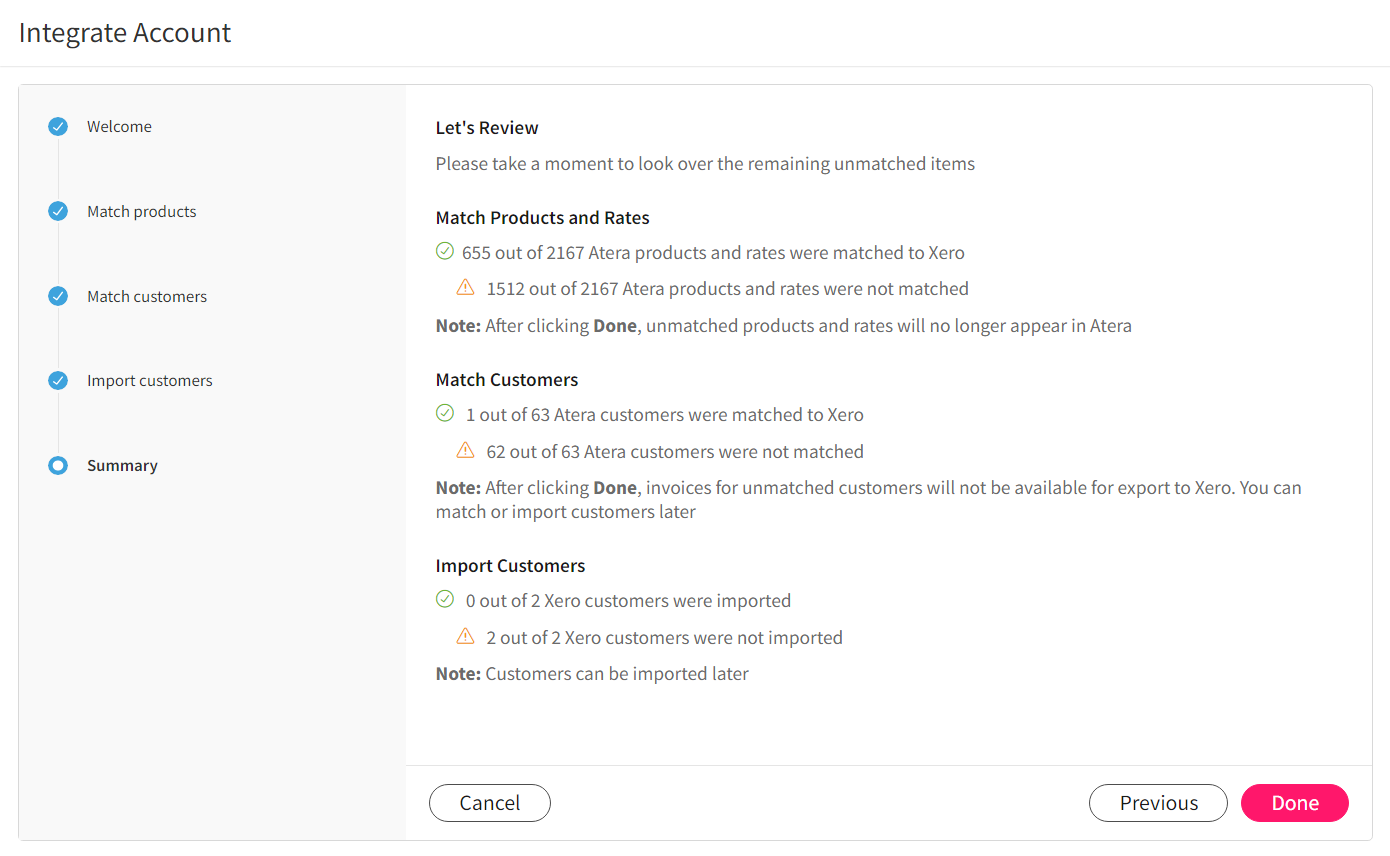Viewport: 1390px width, 856px height.
Task: Open the Match products step
Action: (141, 212)
